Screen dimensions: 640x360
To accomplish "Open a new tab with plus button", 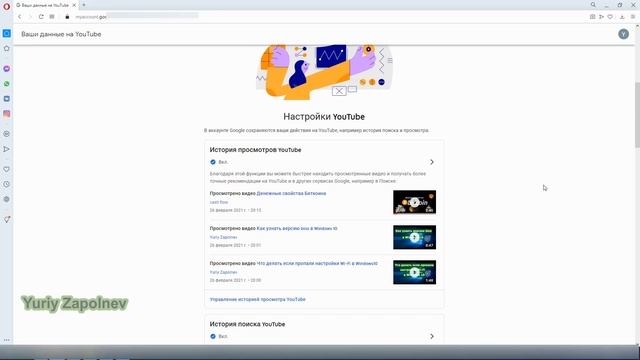I will pyautogui.click(x=84, y=5).
